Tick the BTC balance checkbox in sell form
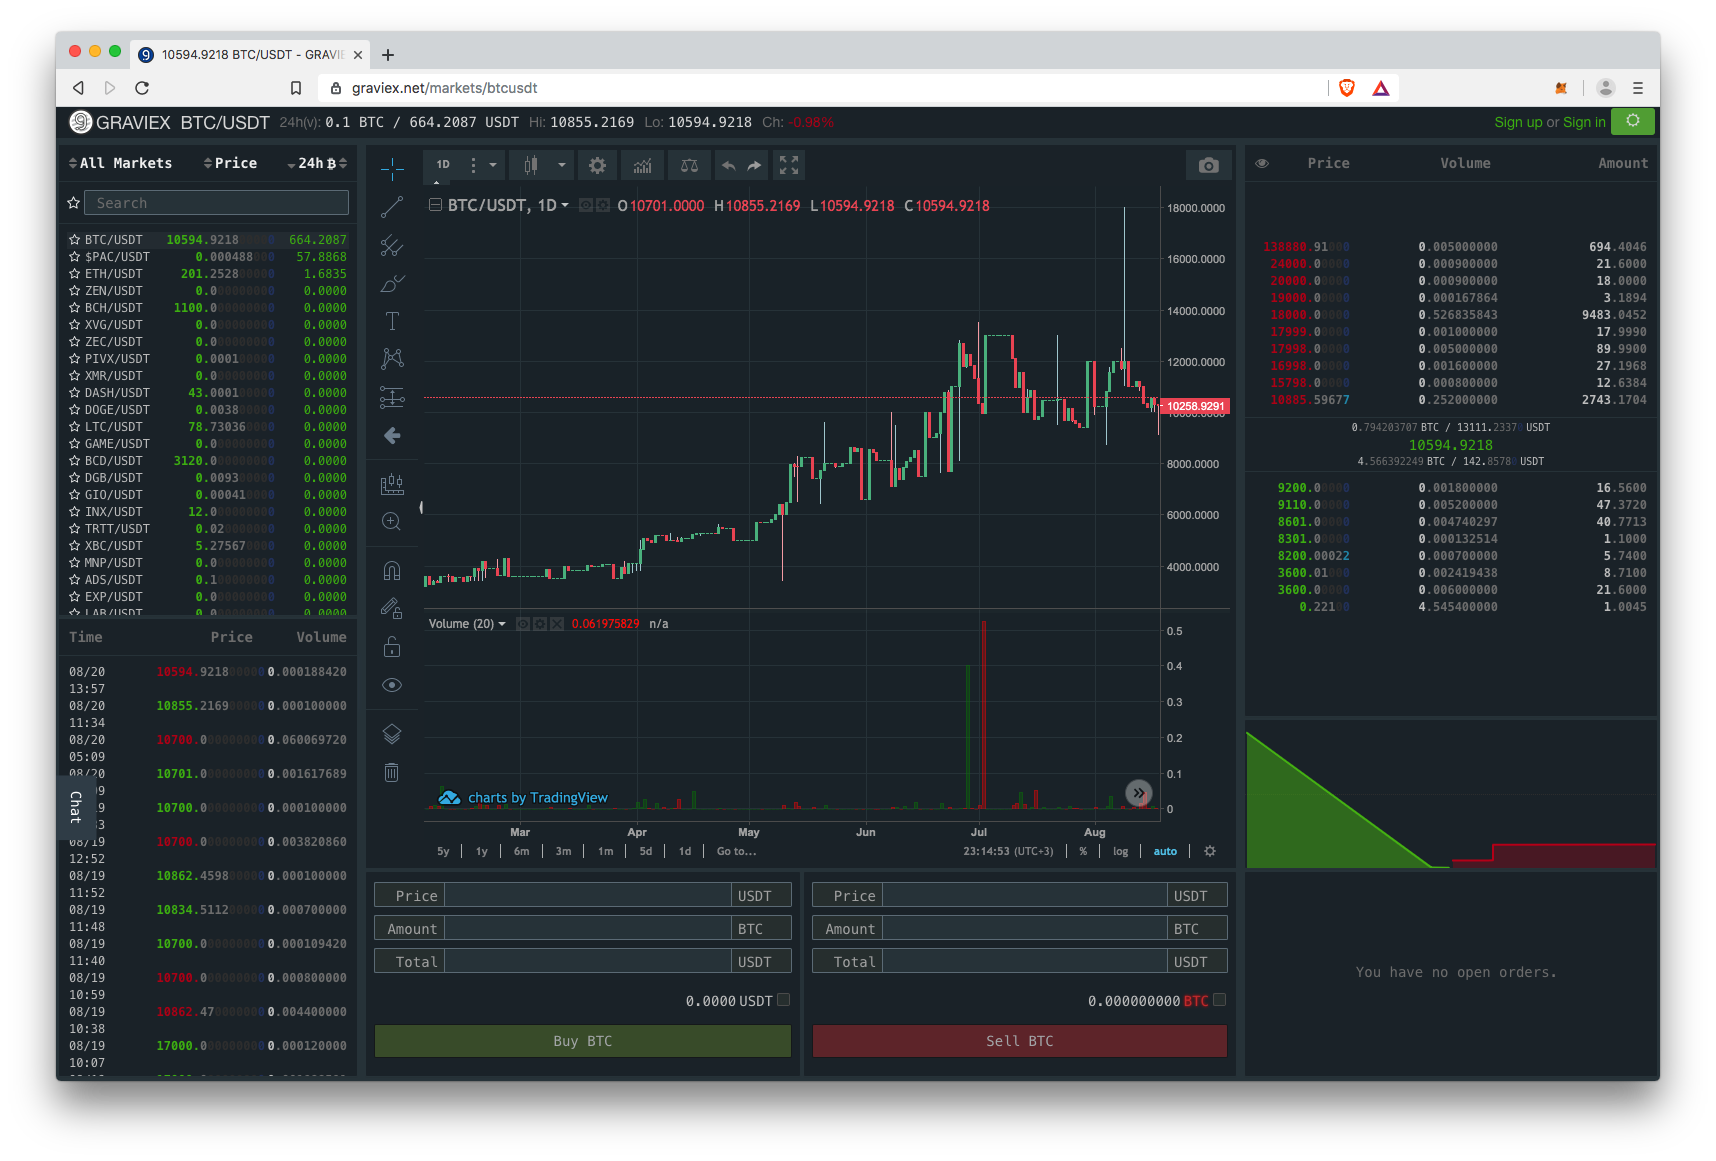This screenshot has height=1161, width=1716. click(1219, 1000)
